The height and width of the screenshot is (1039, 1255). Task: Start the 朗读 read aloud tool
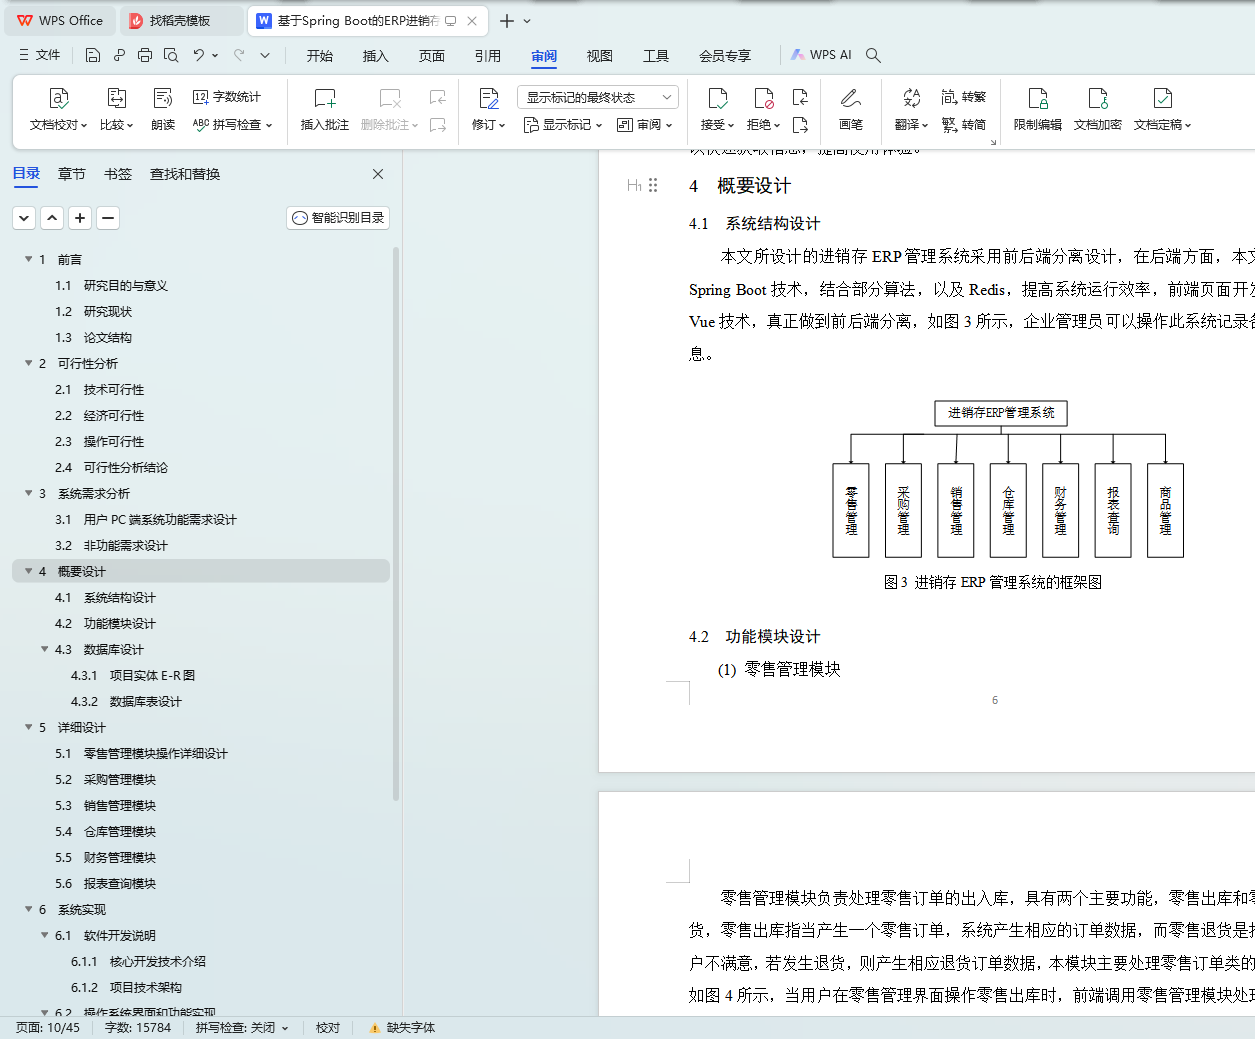(163, 110)
